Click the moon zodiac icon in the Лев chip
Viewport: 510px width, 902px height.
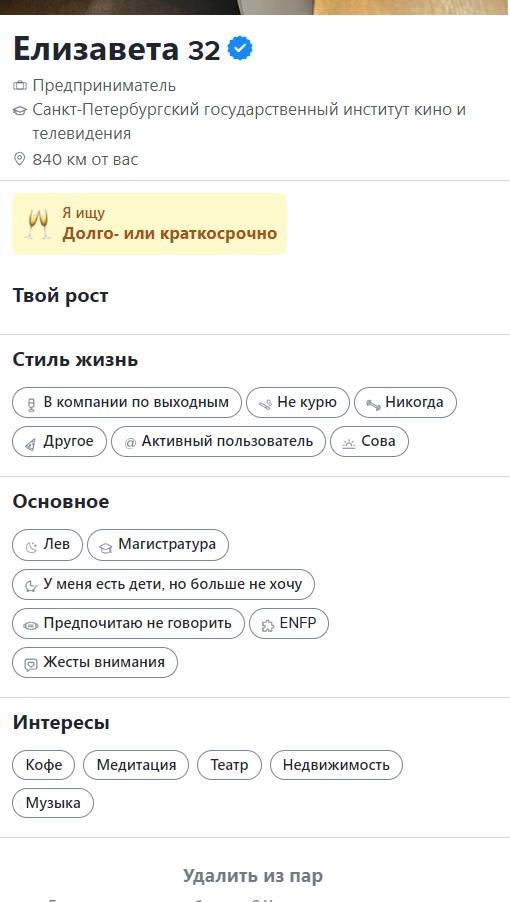[32, 547]
